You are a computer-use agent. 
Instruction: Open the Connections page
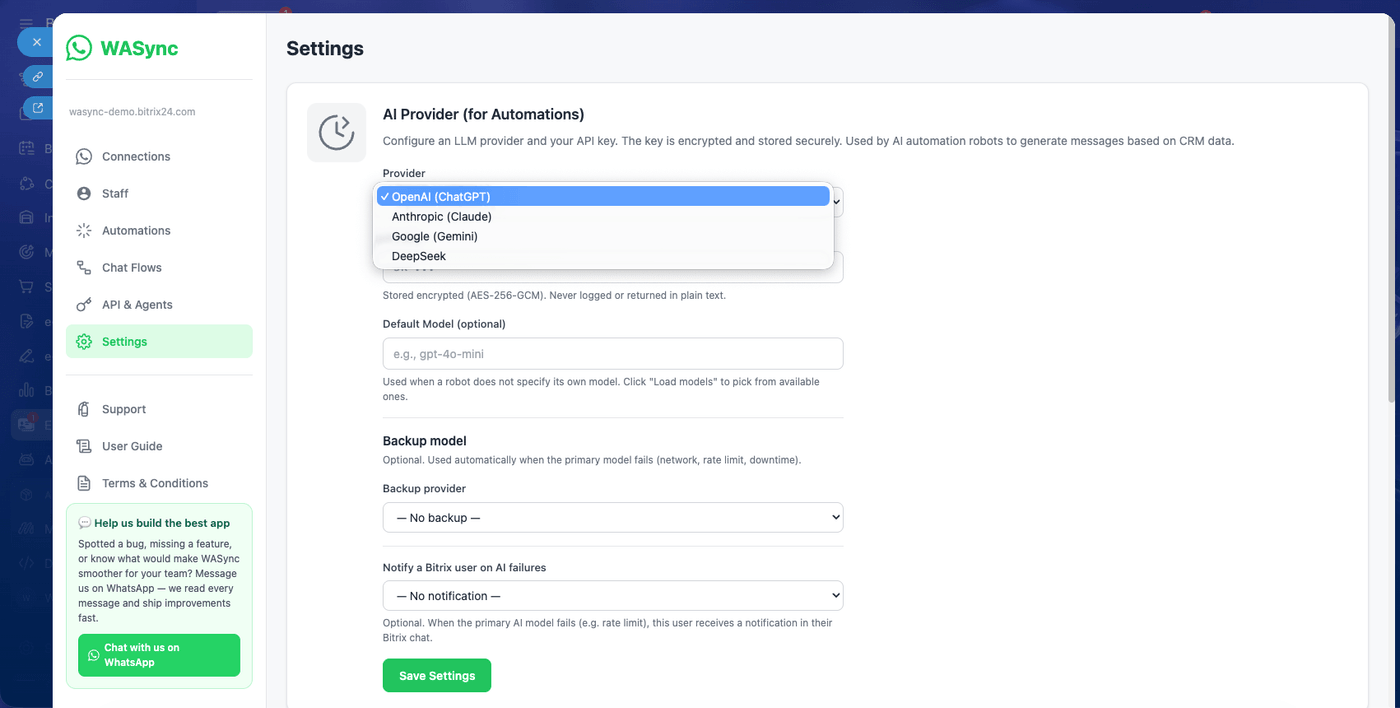(159, 157)
